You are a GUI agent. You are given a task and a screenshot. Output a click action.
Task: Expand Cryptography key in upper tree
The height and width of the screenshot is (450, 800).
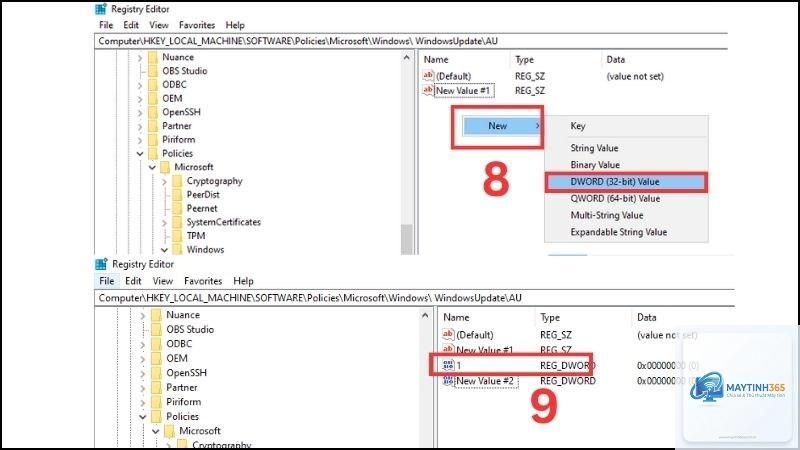(164, 182)
